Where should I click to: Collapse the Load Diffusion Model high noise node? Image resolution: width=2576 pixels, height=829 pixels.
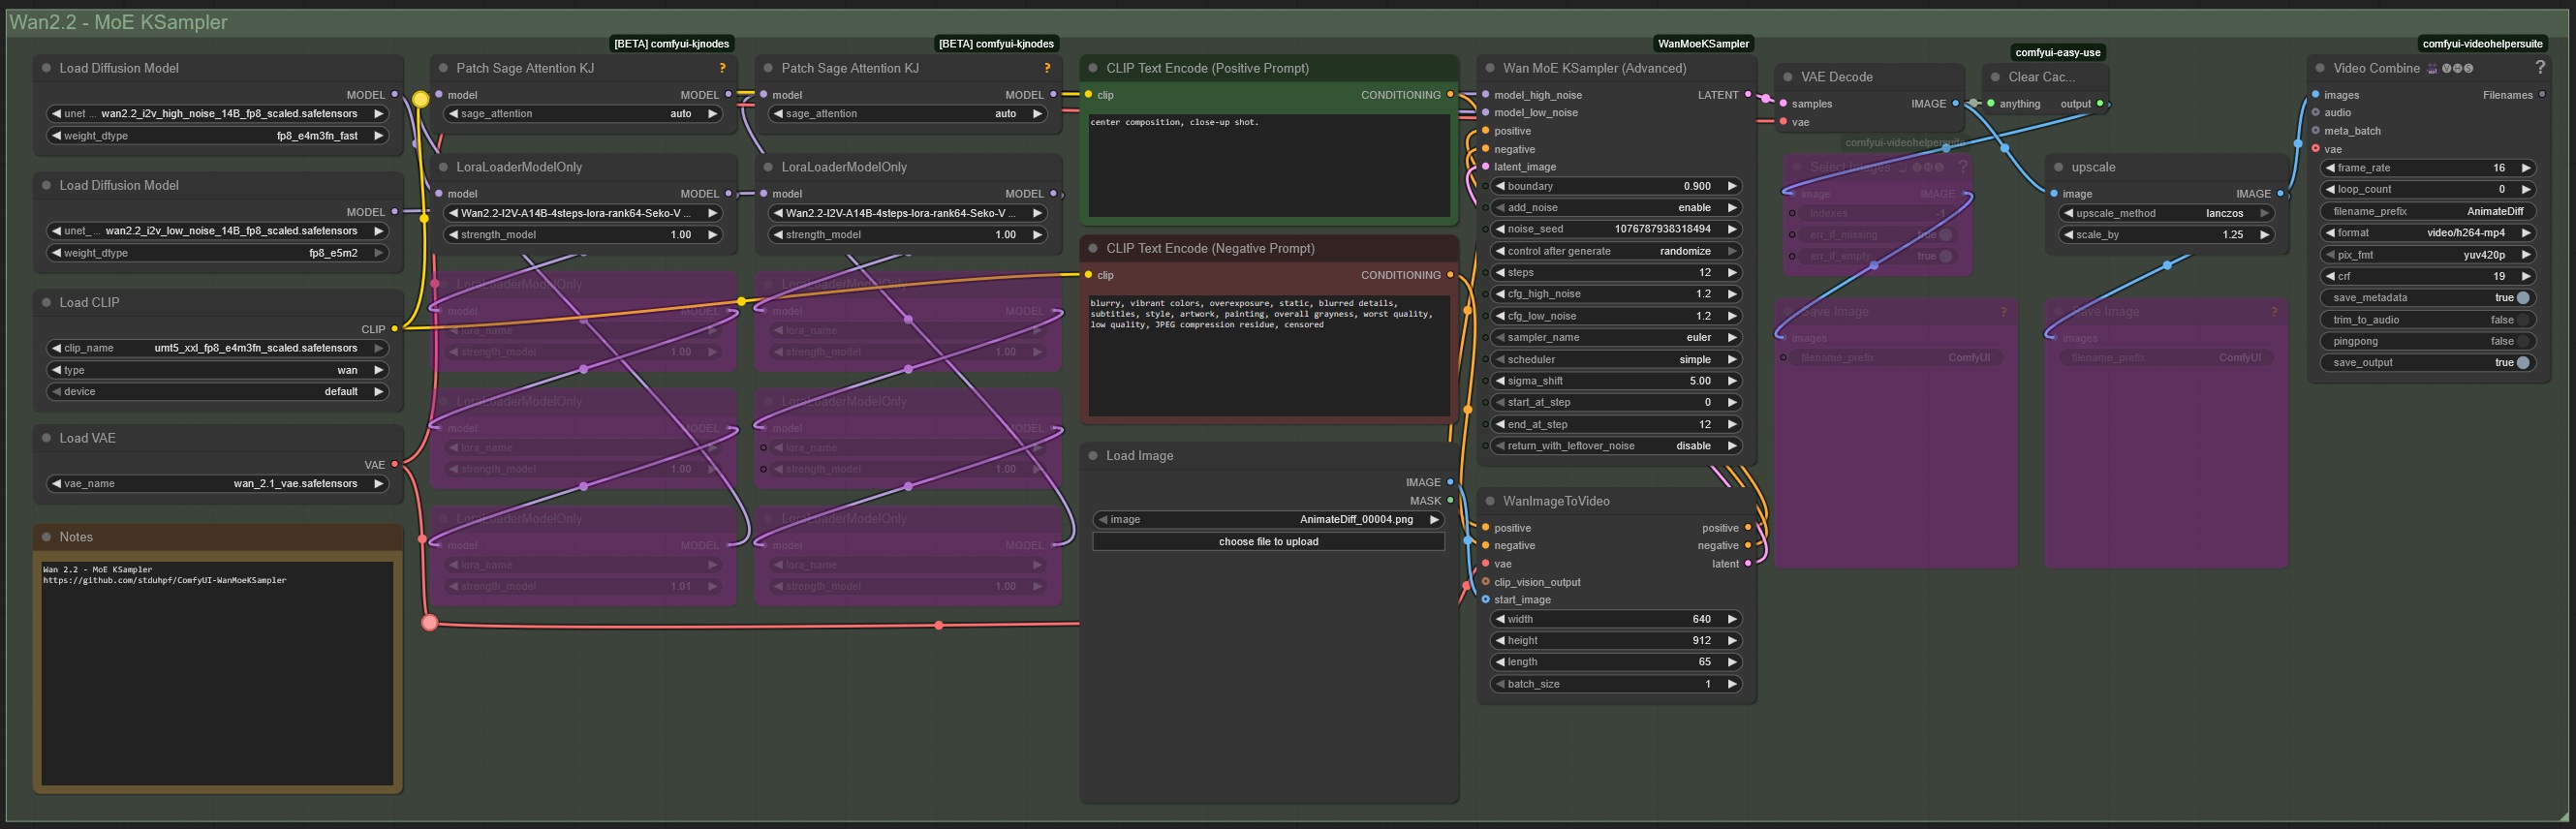[x=46, y=68]
